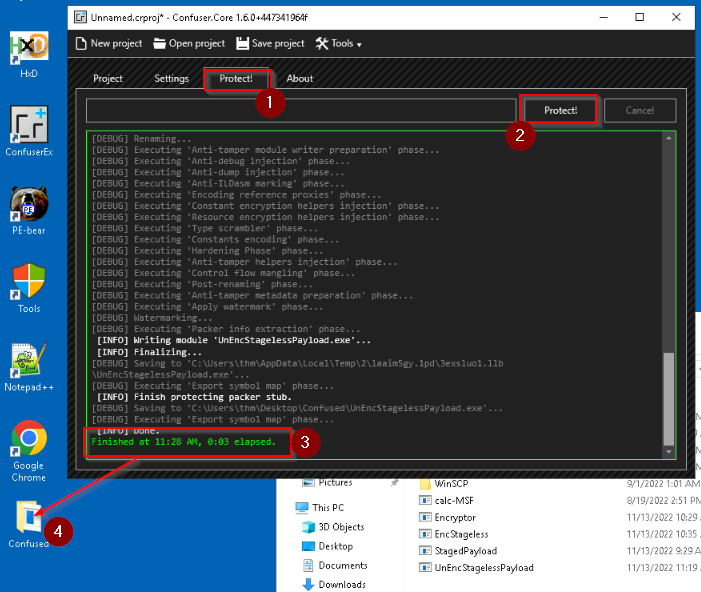Minimize the ConfuserEx window

click(x=604, y=17)
